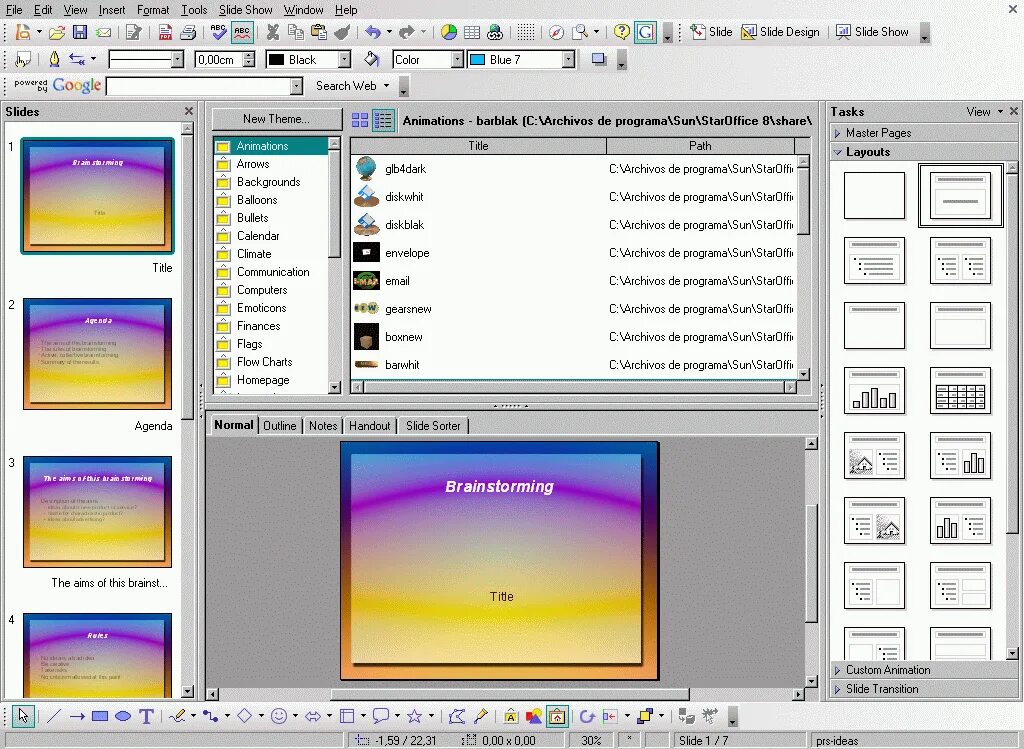Open the Google search box dropdown arrow
The width and height of the screenshot is (1024, 749).
click(x=296, y=86)
